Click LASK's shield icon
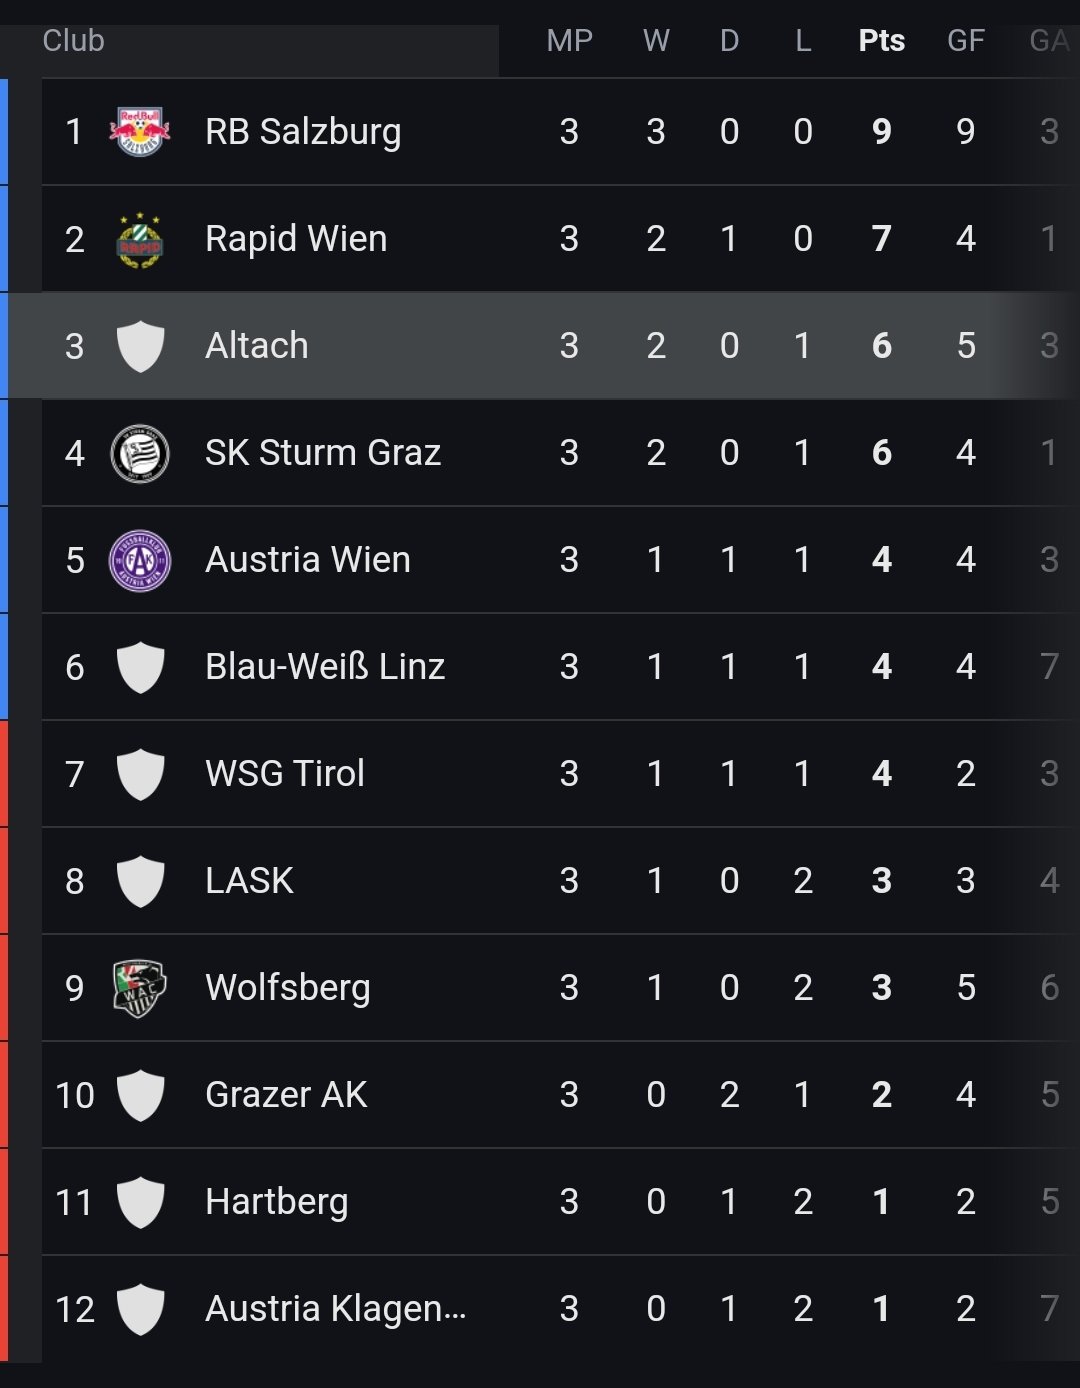 tap(140, 881)
